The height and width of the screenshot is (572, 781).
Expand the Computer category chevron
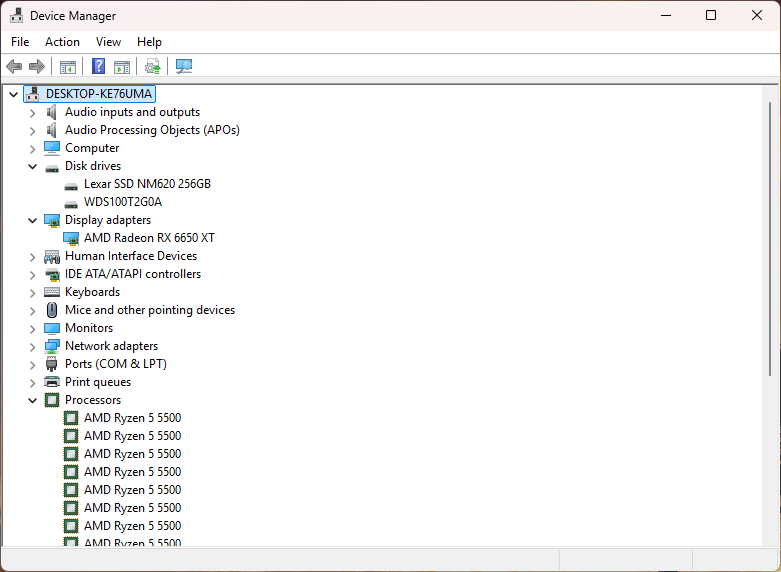tap(32, 149)
